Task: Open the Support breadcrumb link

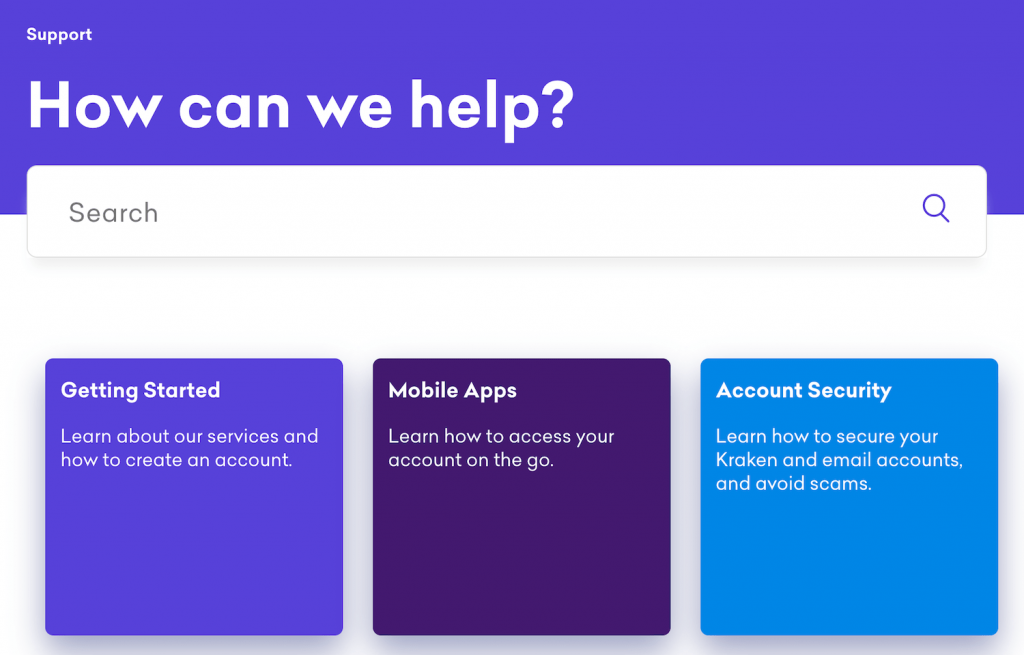Action: point(59,35)
